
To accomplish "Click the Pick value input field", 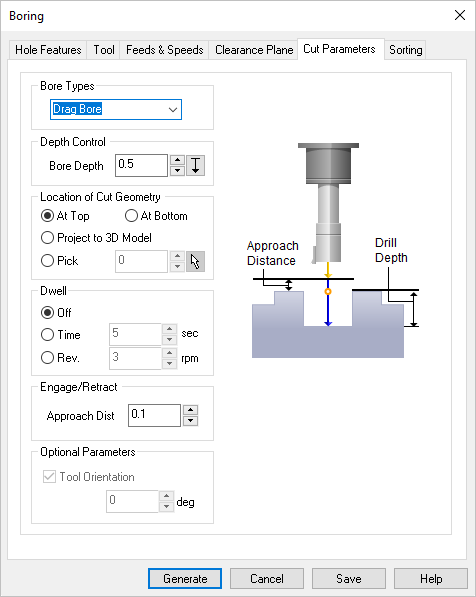I will [x=141, y=261].
